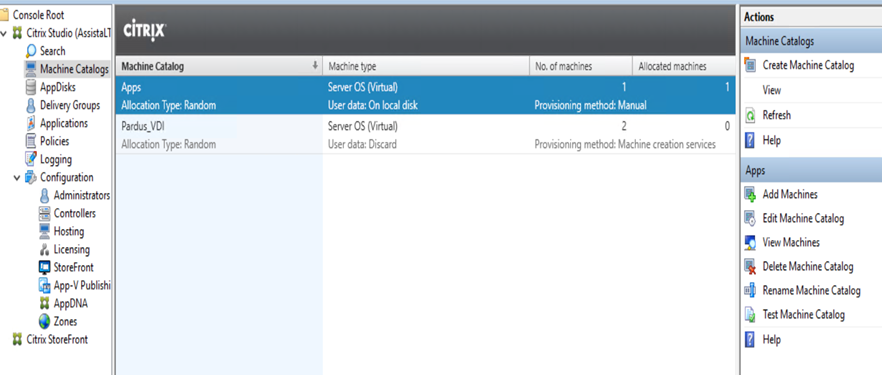
Task: Click the Machine Catalogs actions section header
Action: coord(811,41)
